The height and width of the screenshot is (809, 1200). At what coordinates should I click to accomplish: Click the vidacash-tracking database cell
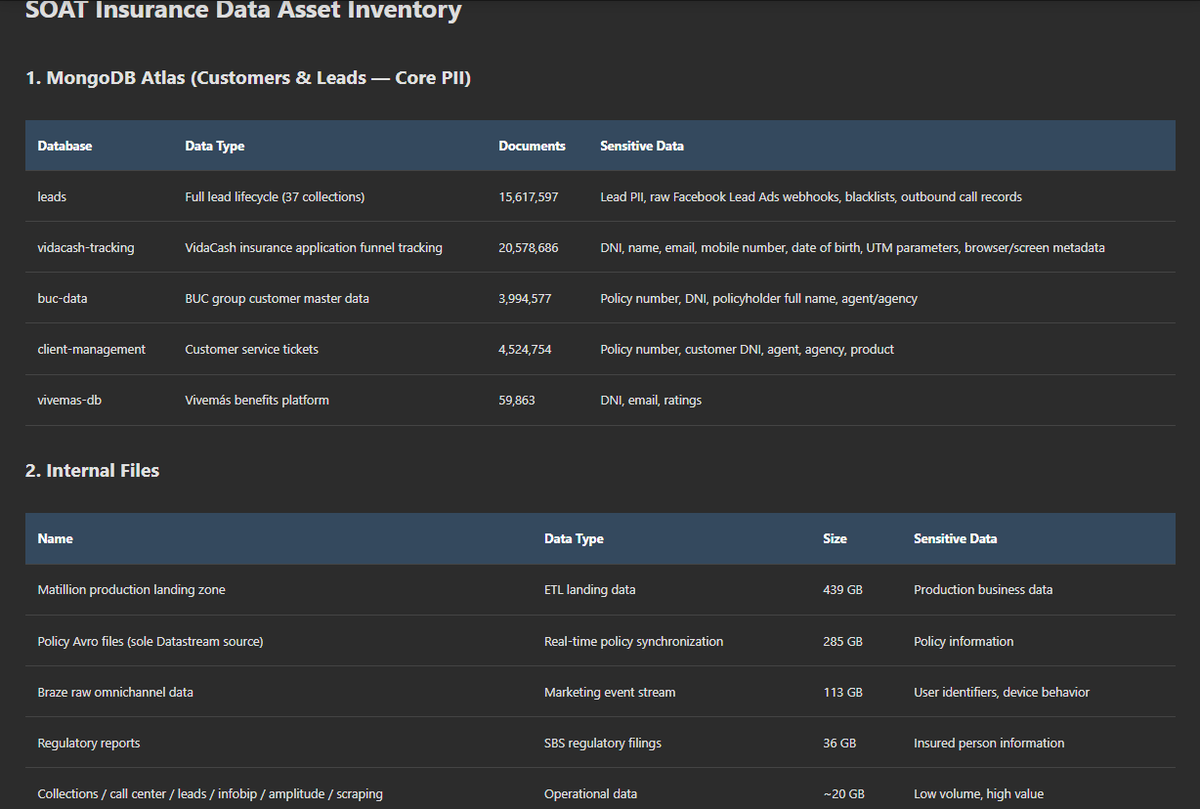point(86,247)
